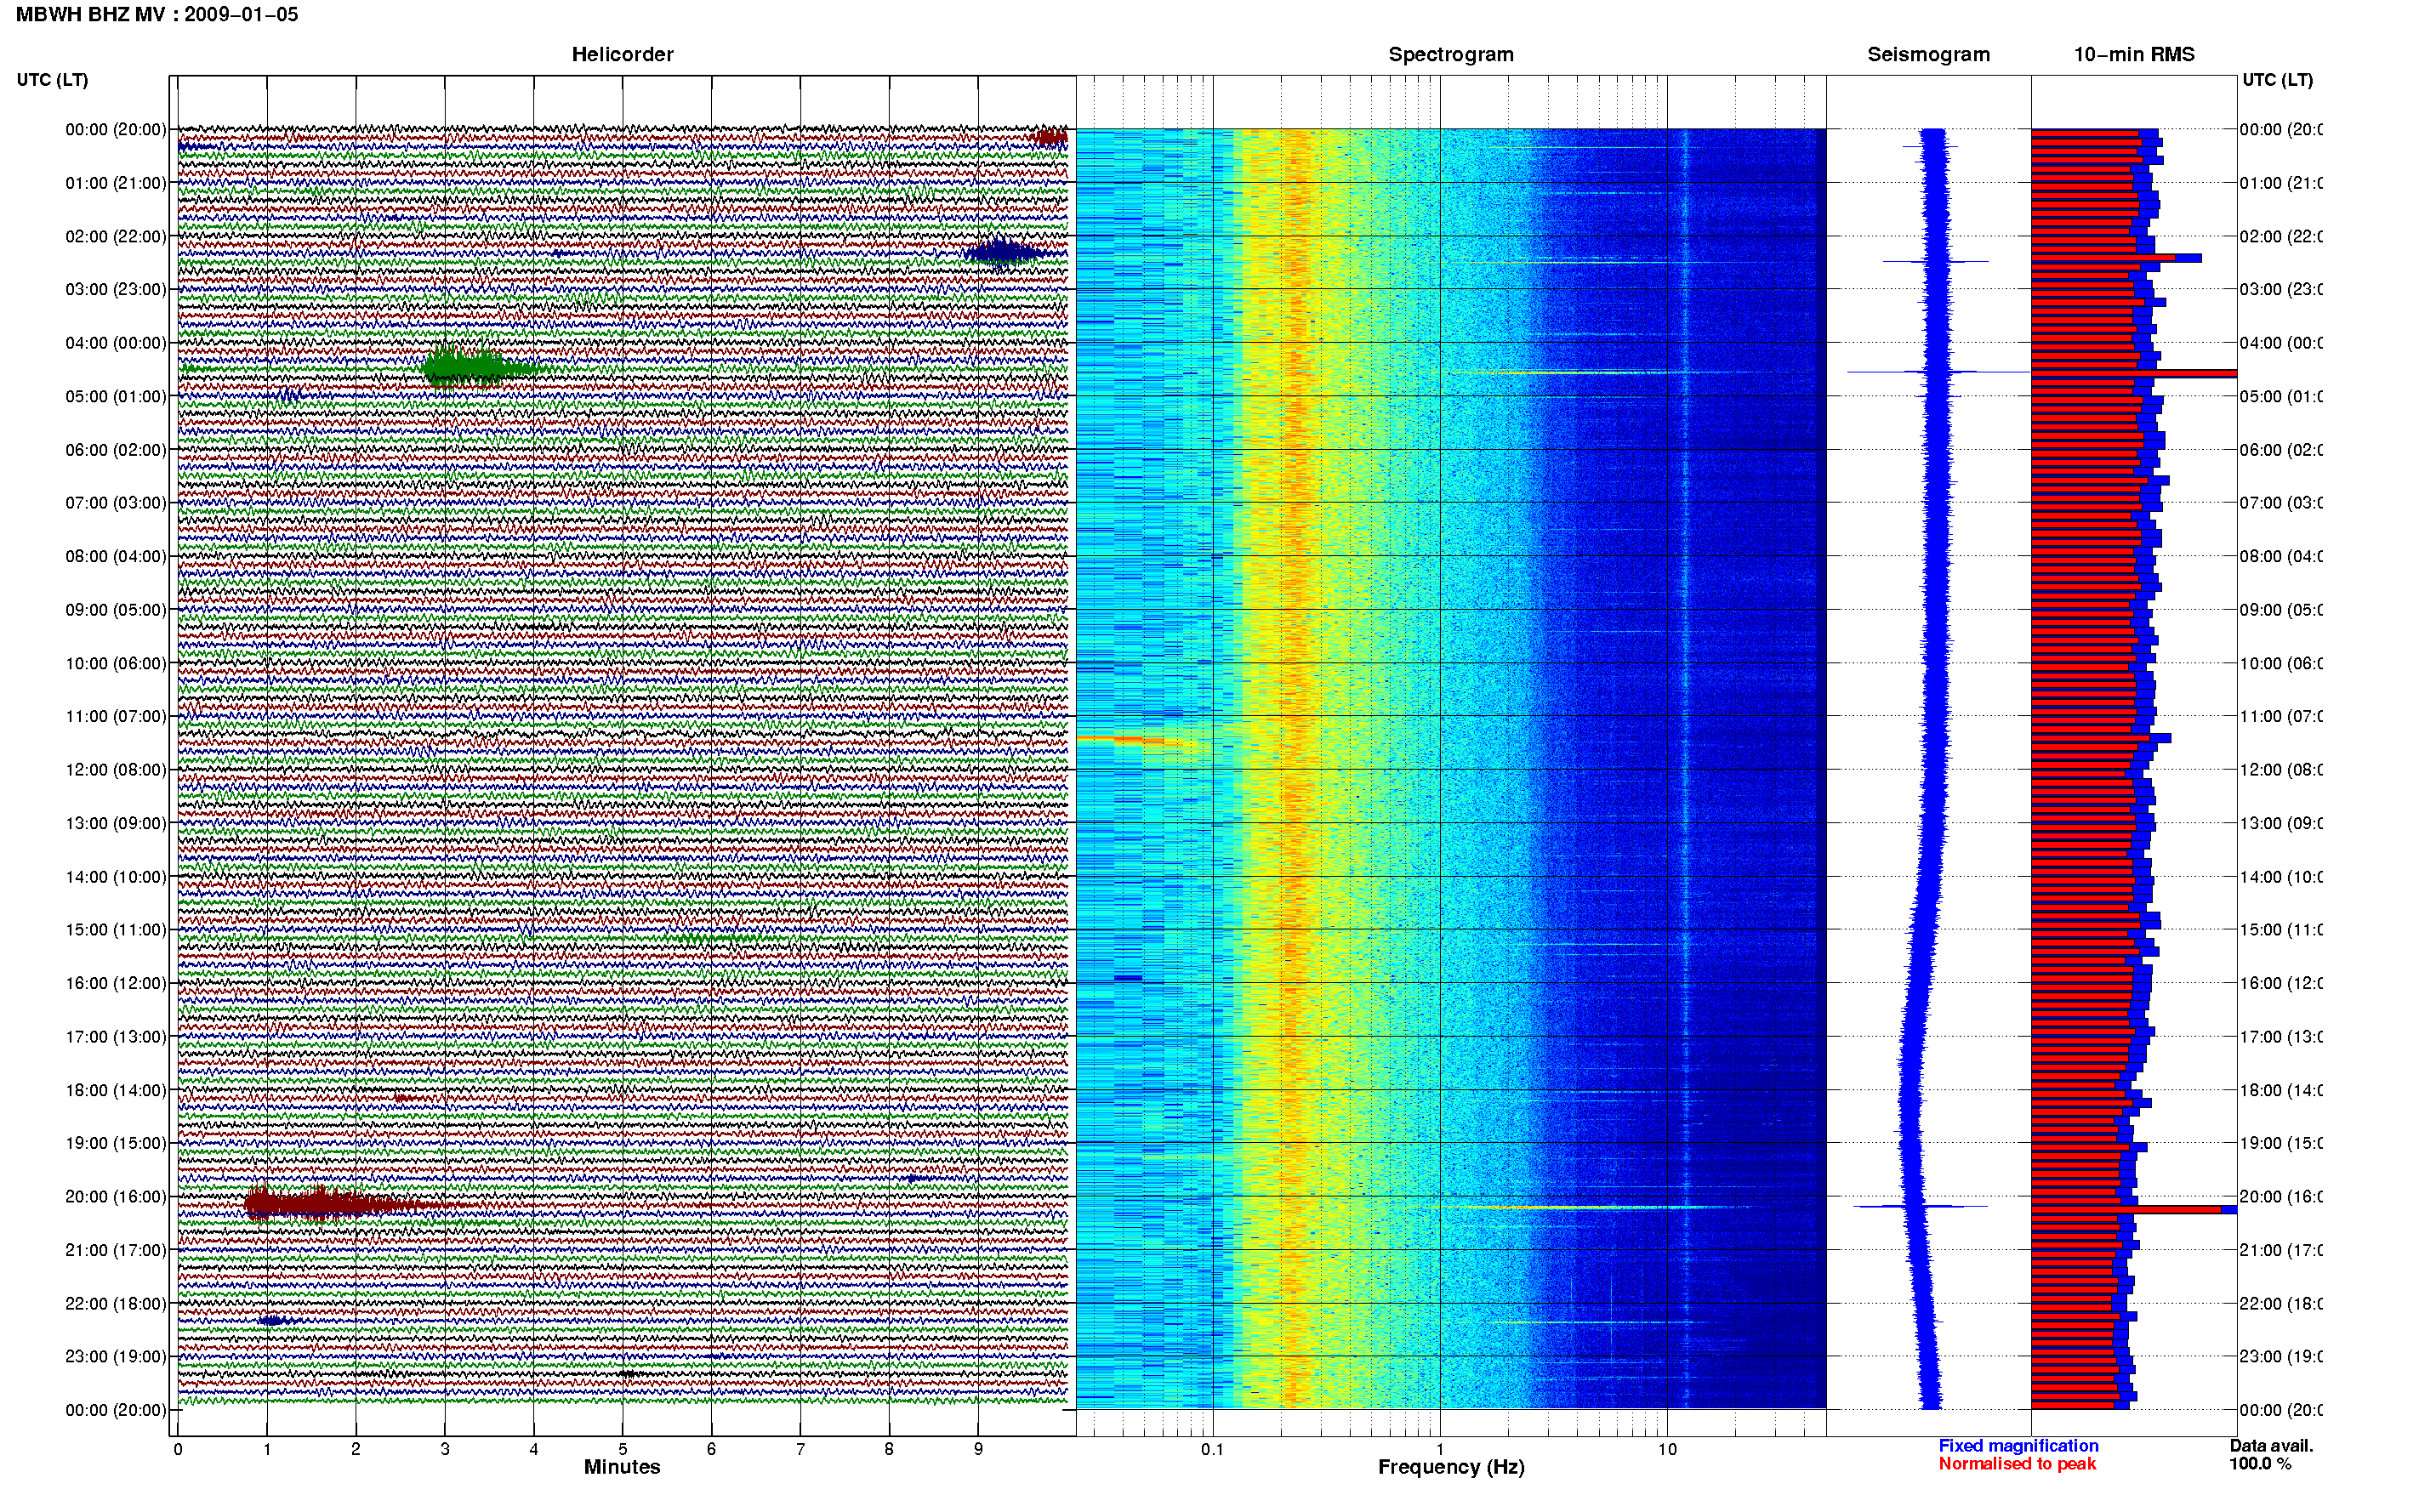
Task: Click the left 15:00 (11:00) time label
Action: pos(116,930)
